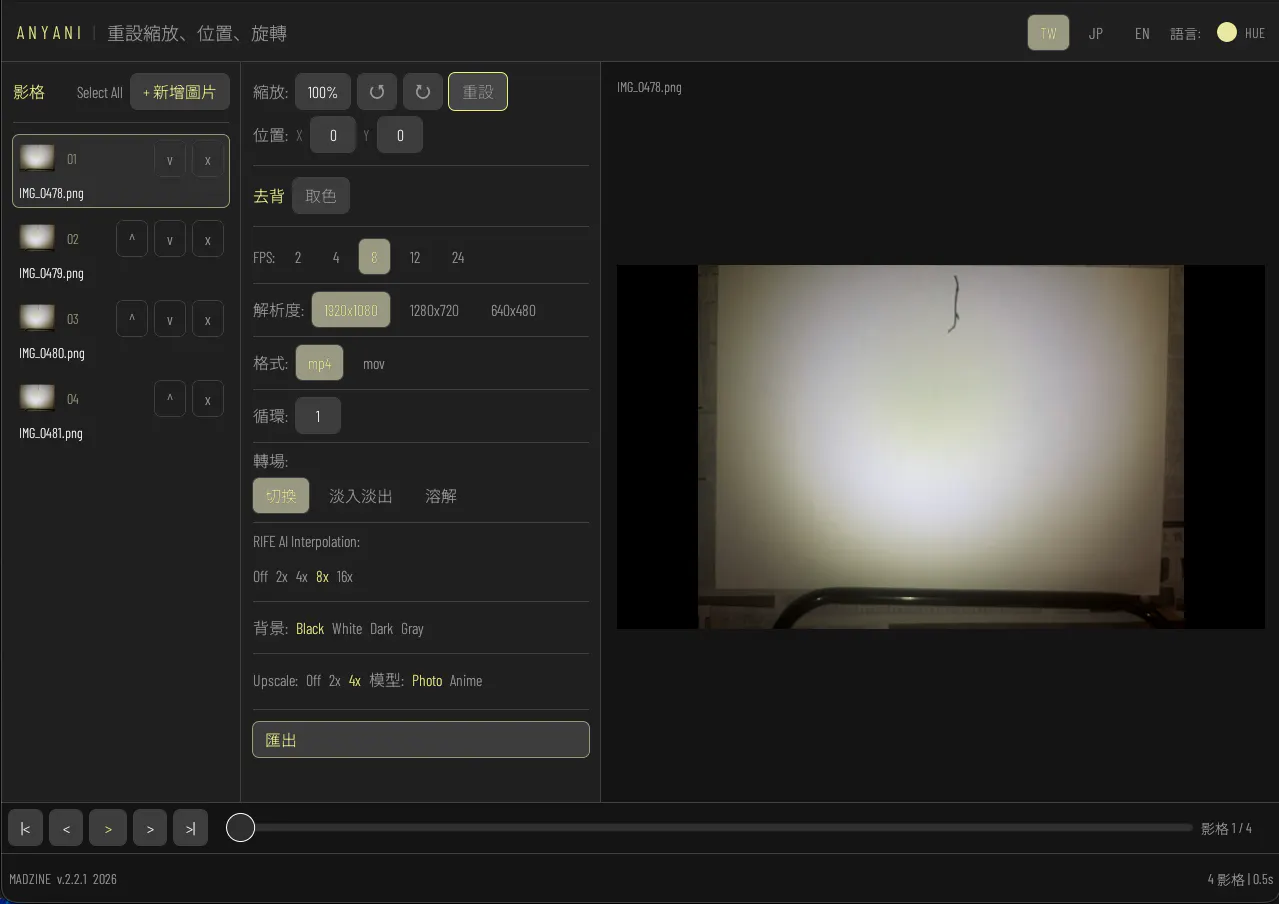Set RIFE interpolation to 2x
Viewport: 1279px width, 904px height.
tap(282, 576)
